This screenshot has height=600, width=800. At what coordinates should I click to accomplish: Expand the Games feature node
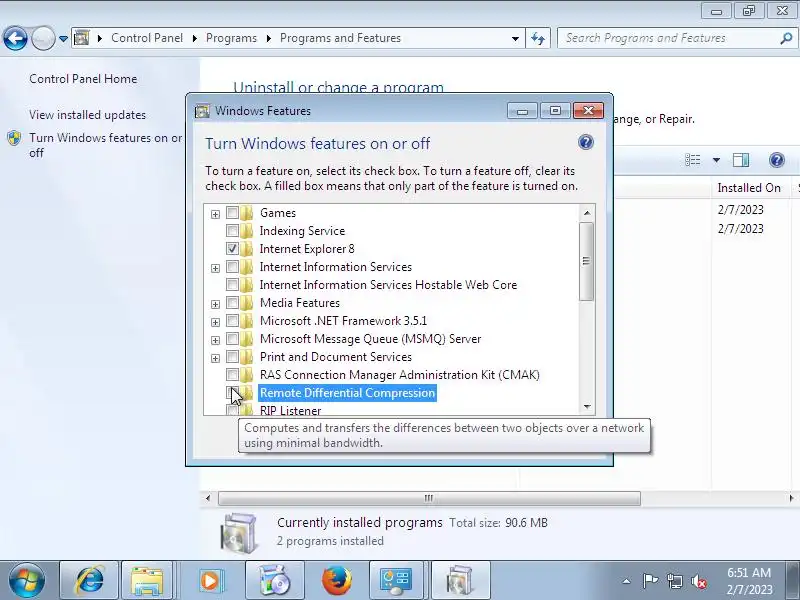[215, 214]
